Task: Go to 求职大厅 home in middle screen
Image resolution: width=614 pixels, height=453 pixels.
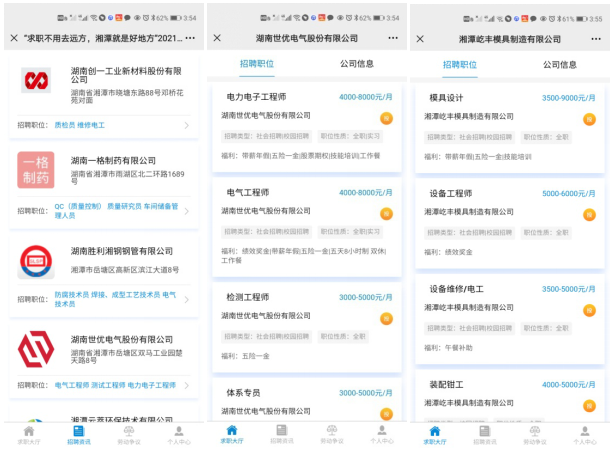Action: [232, 435]
